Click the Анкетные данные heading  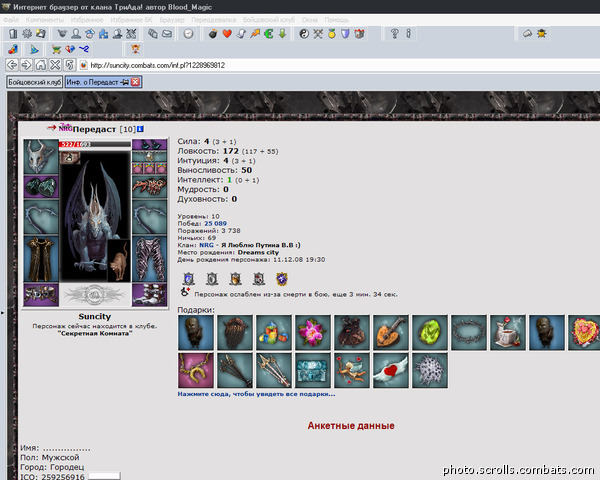coord(351,426)
